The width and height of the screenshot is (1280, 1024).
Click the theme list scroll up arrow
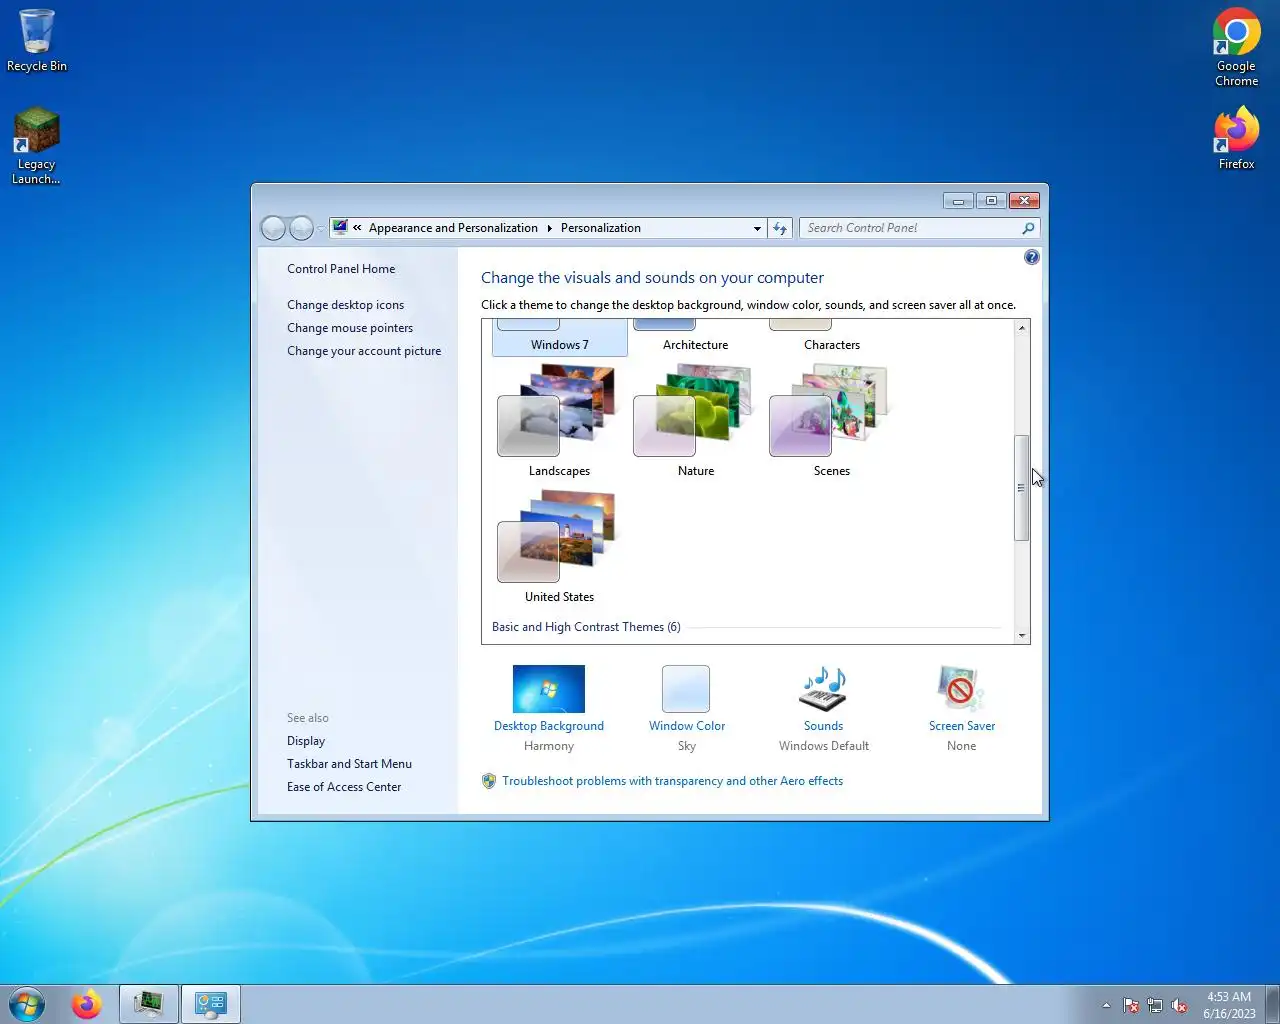click(1022, 328)
